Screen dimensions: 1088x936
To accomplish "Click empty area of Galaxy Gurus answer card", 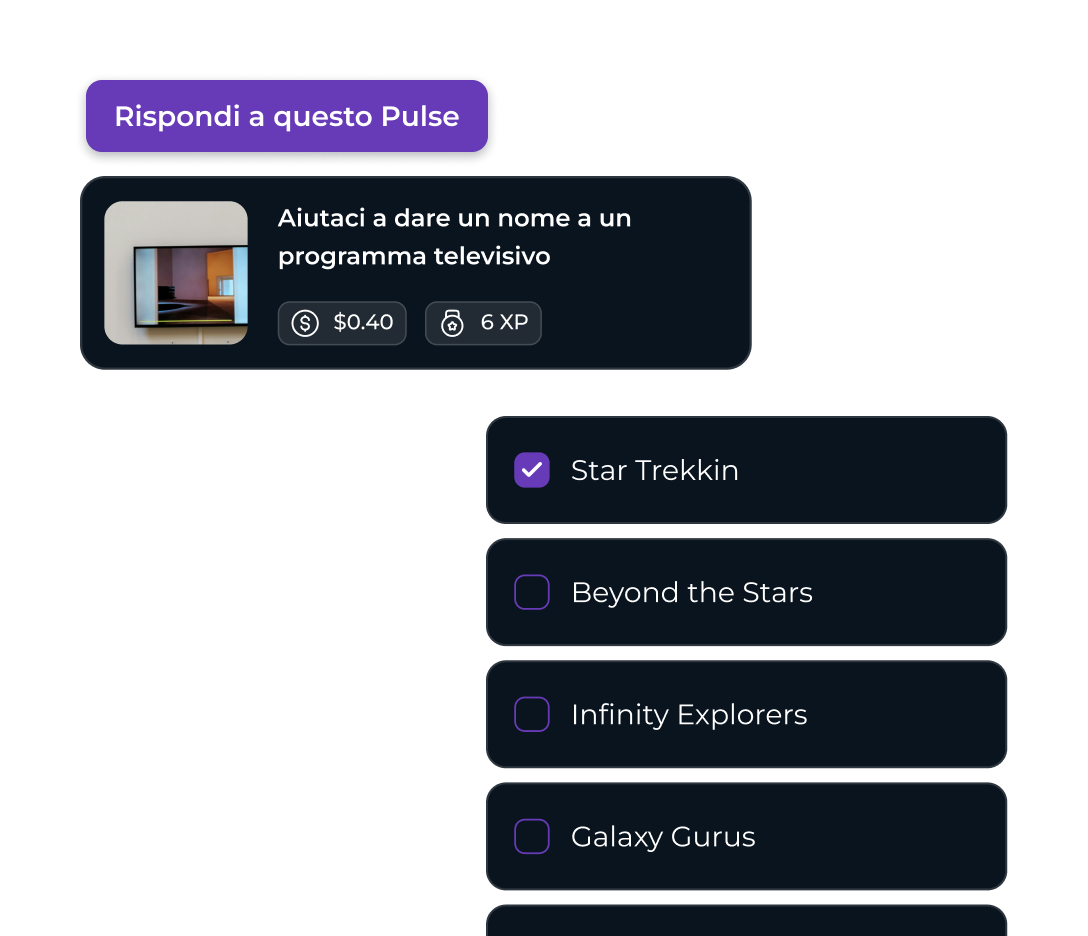I will click(881, 836).
